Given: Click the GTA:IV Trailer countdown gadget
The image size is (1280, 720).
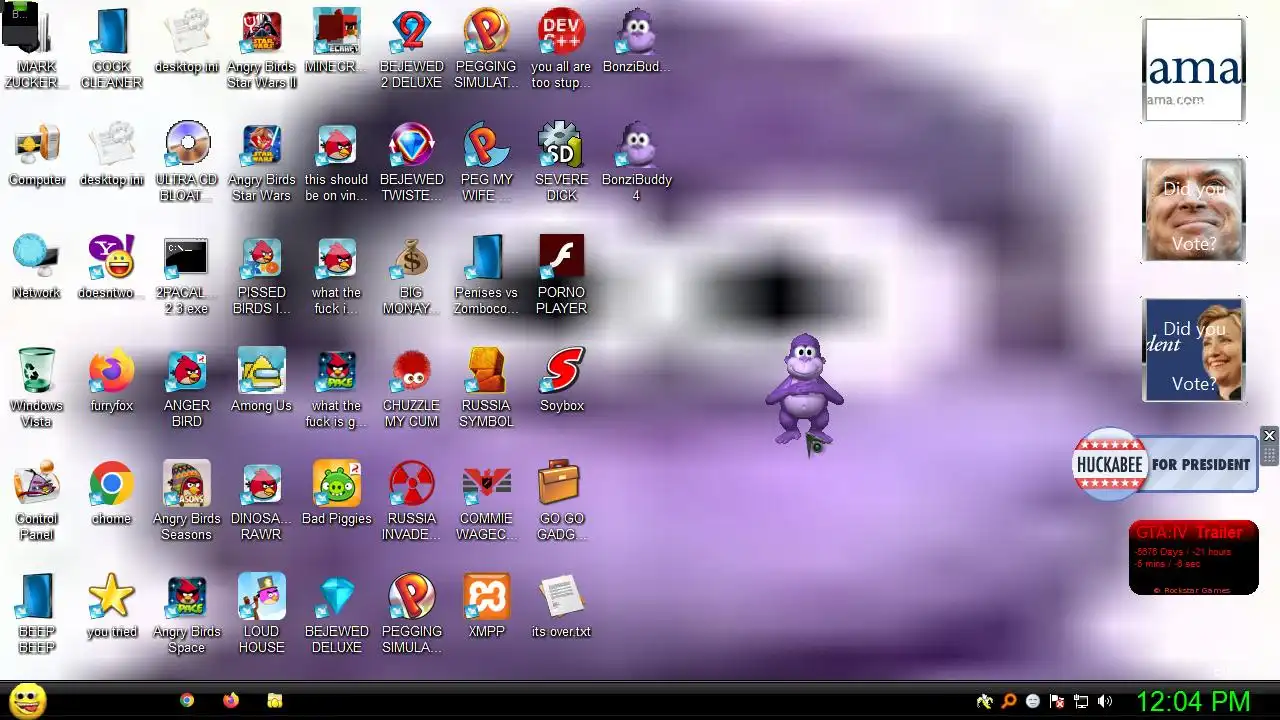Looking at the screenshot, I should [x=1193, y=557].
